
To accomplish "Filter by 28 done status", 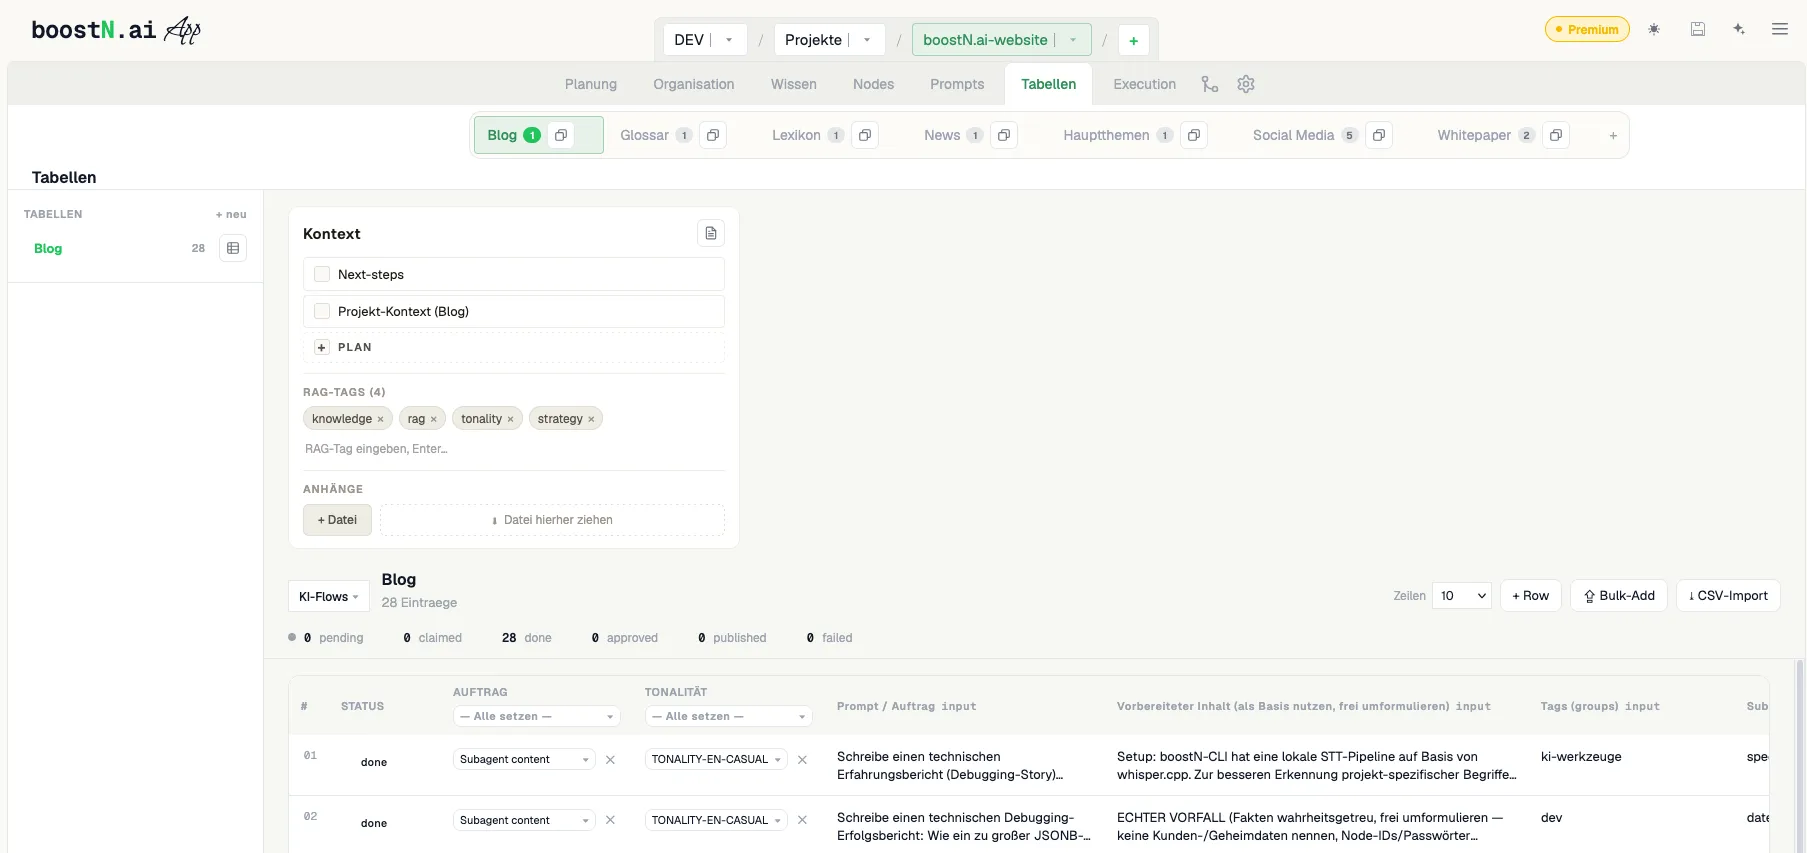I will coord(526,638).
